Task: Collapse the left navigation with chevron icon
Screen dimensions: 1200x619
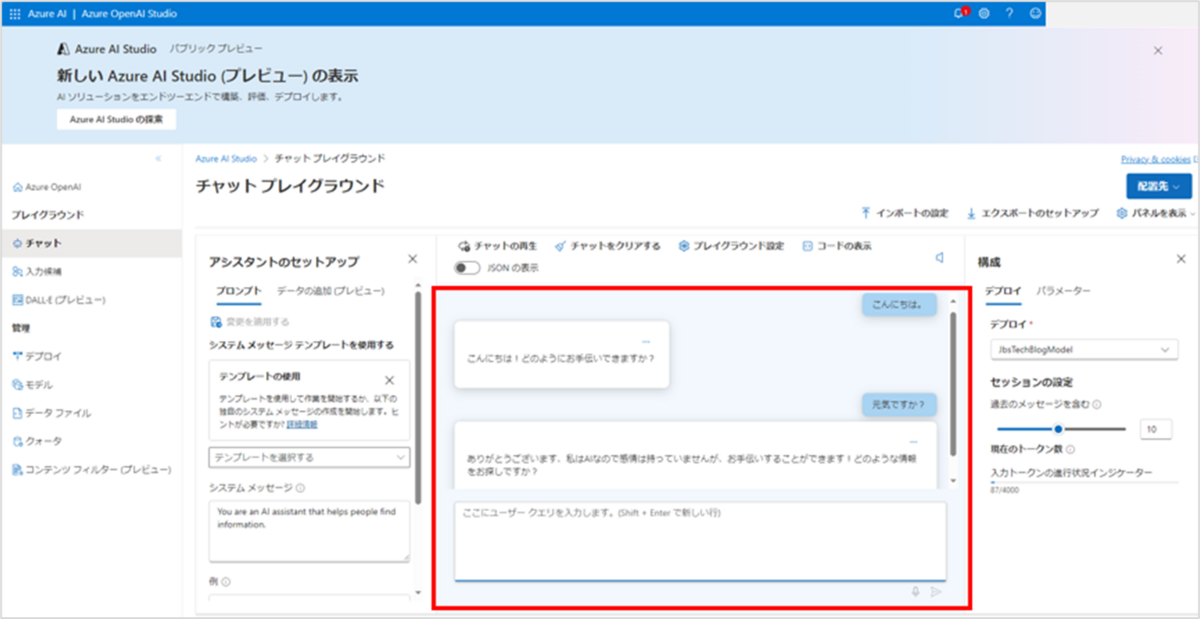Action: click(x=158, y=159)
